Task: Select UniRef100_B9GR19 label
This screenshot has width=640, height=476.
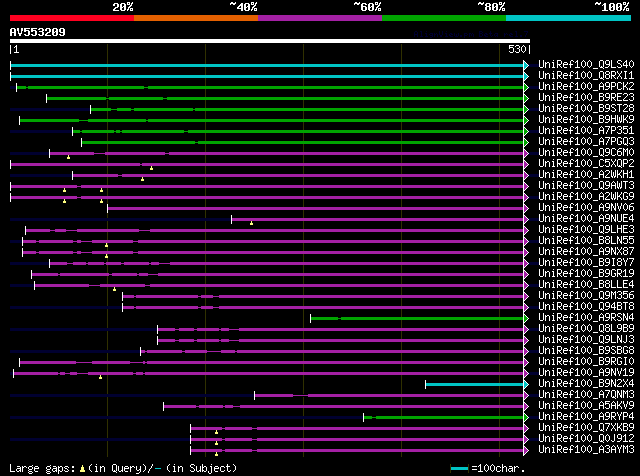Action: 586,274
